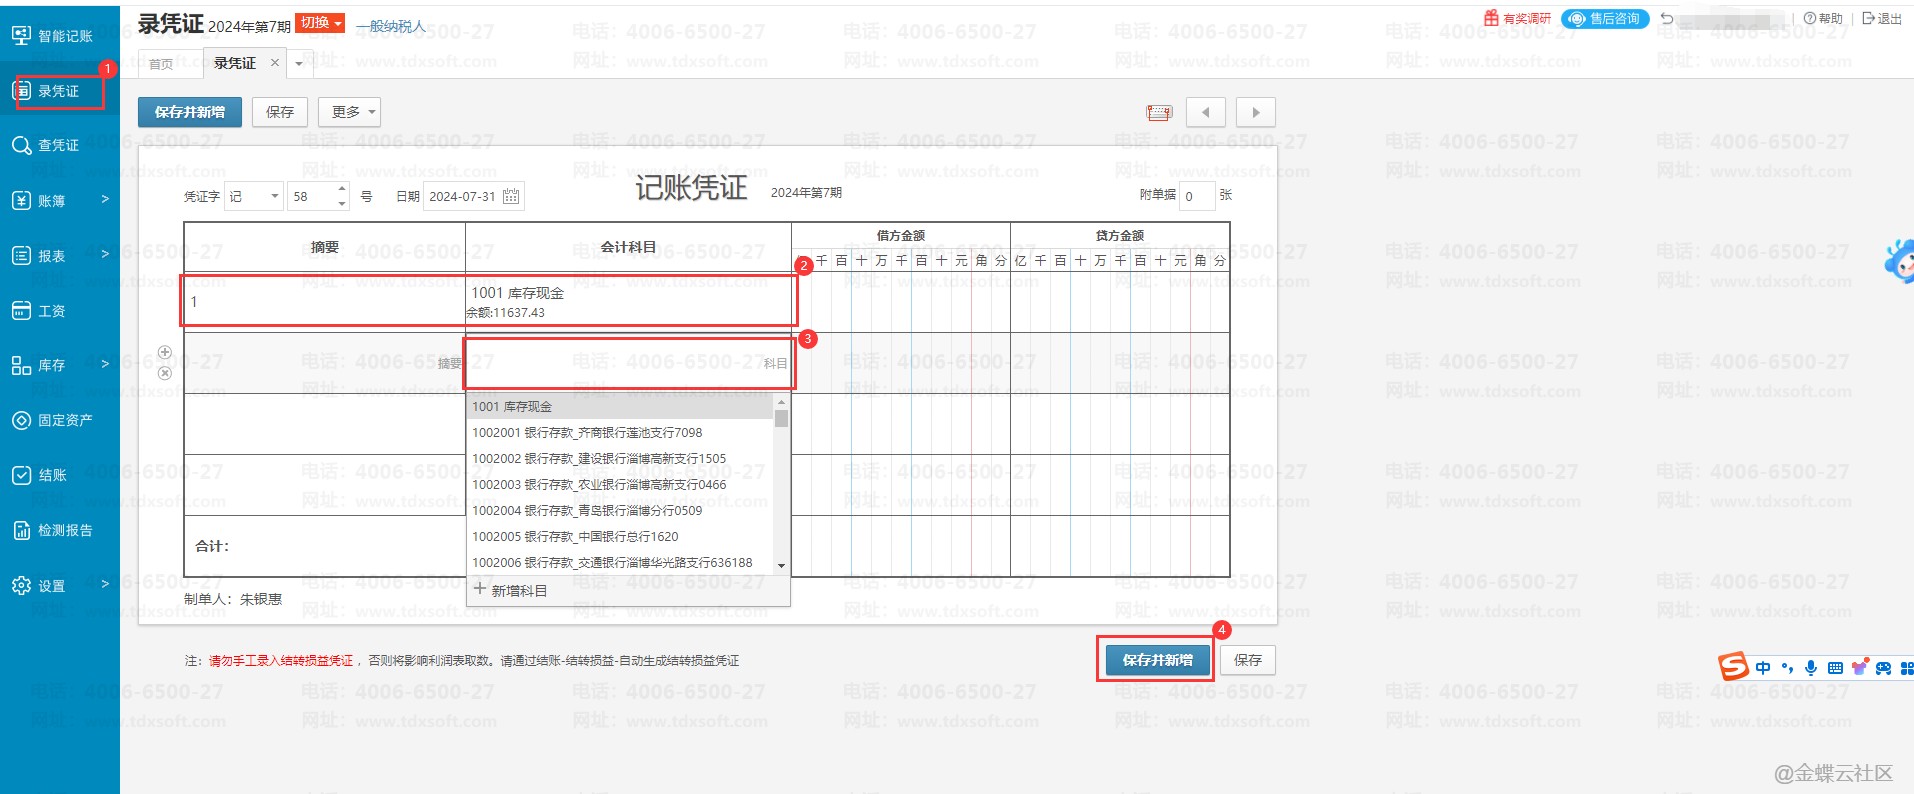Click the 售后咨询 support button
The height and width of the screenshot is (794, 1914).
pyautogui.click(x=1605, y=19)
